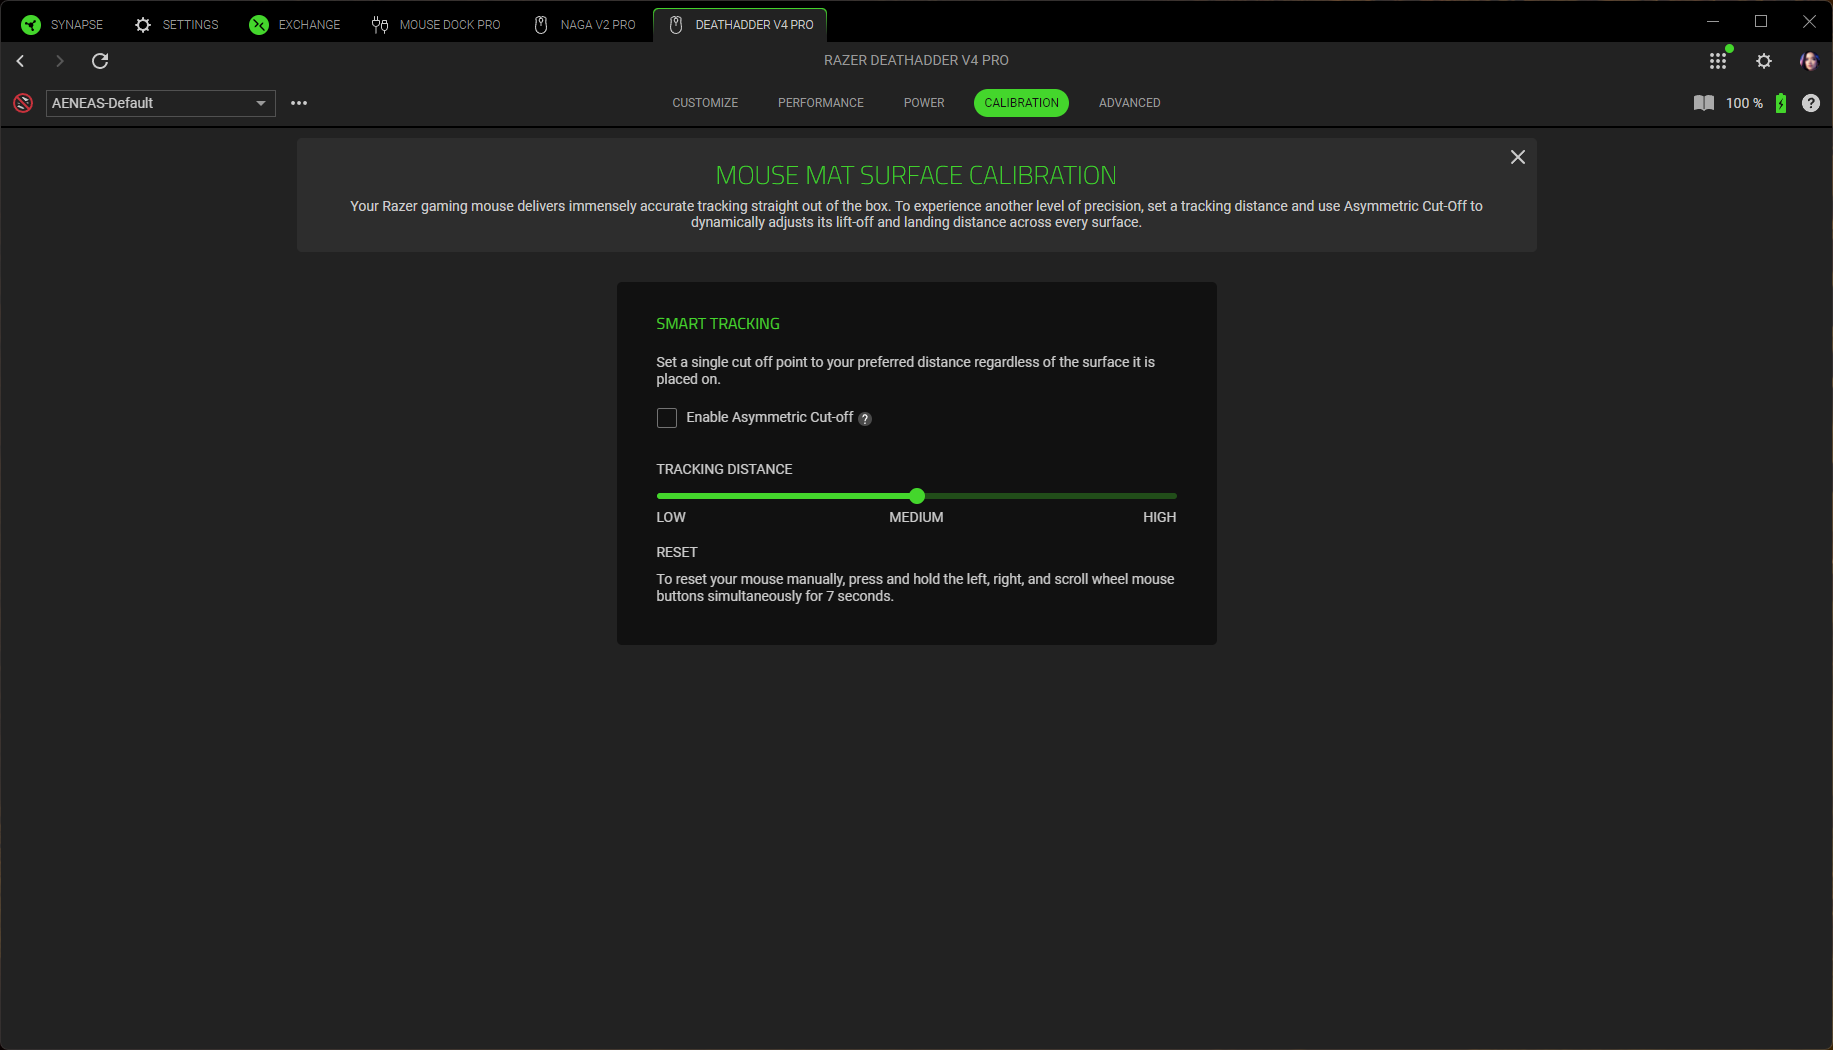Open the profile options ellipsis menu
Screen dimensions: 1833x1050
(299, 103)
